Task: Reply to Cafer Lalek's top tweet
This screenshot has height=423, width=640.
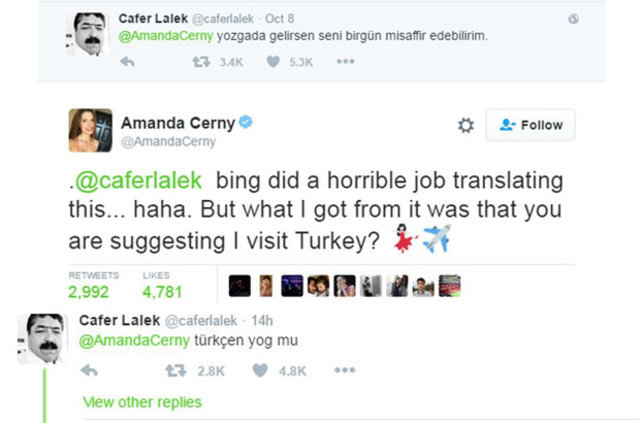Action: point(127,62)
